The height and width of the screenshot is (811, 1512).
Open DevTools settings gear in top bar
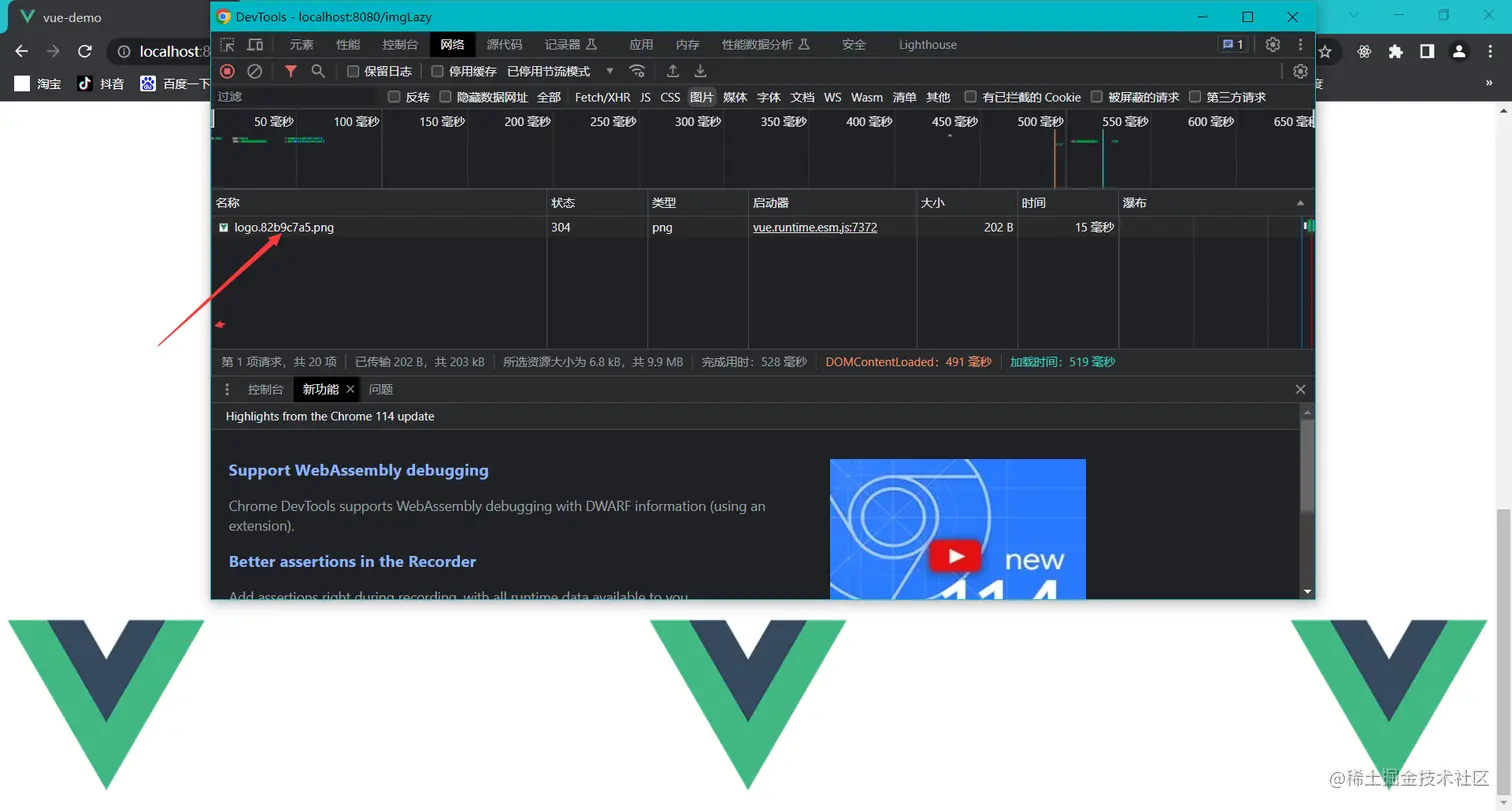tap(1273, 45)
